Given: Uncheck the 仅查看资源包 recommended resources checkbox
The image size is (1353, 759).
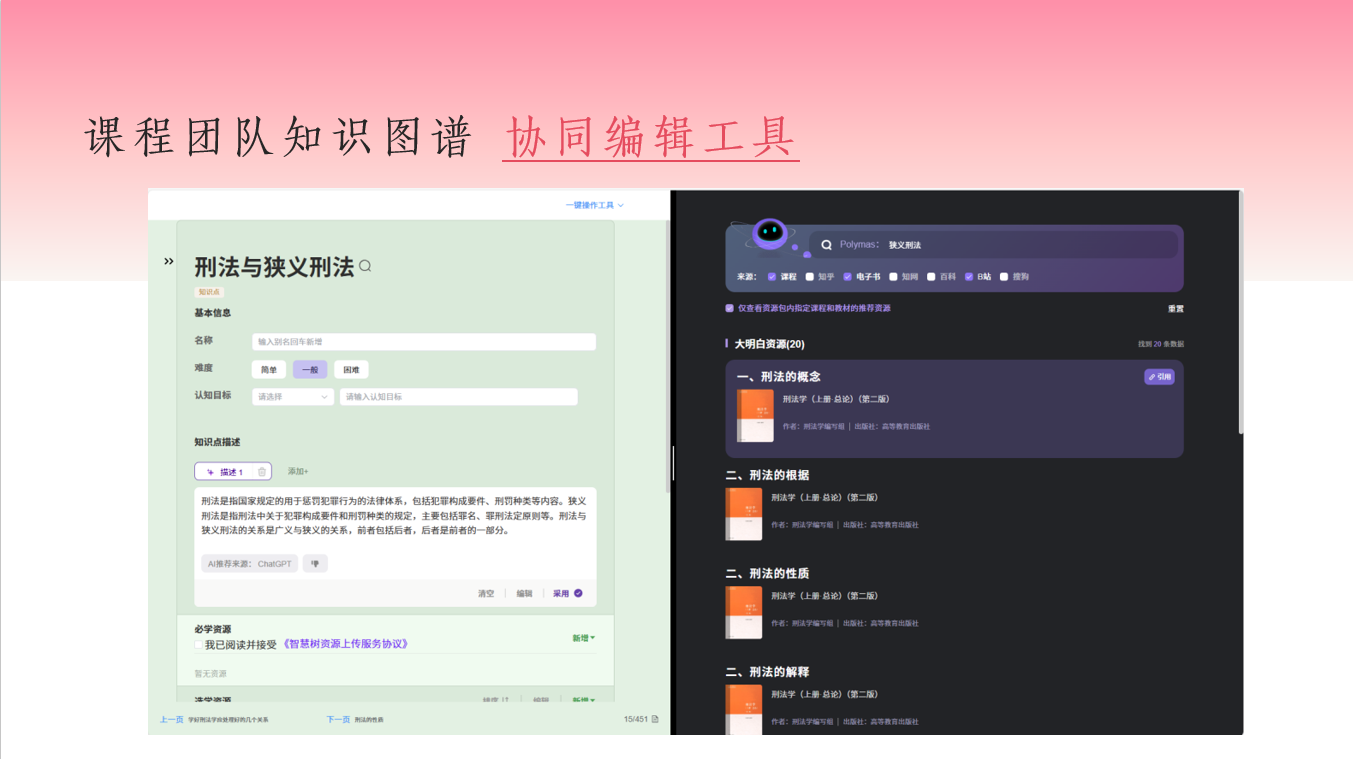Looking at the screenshot, I should coord(727,306).
